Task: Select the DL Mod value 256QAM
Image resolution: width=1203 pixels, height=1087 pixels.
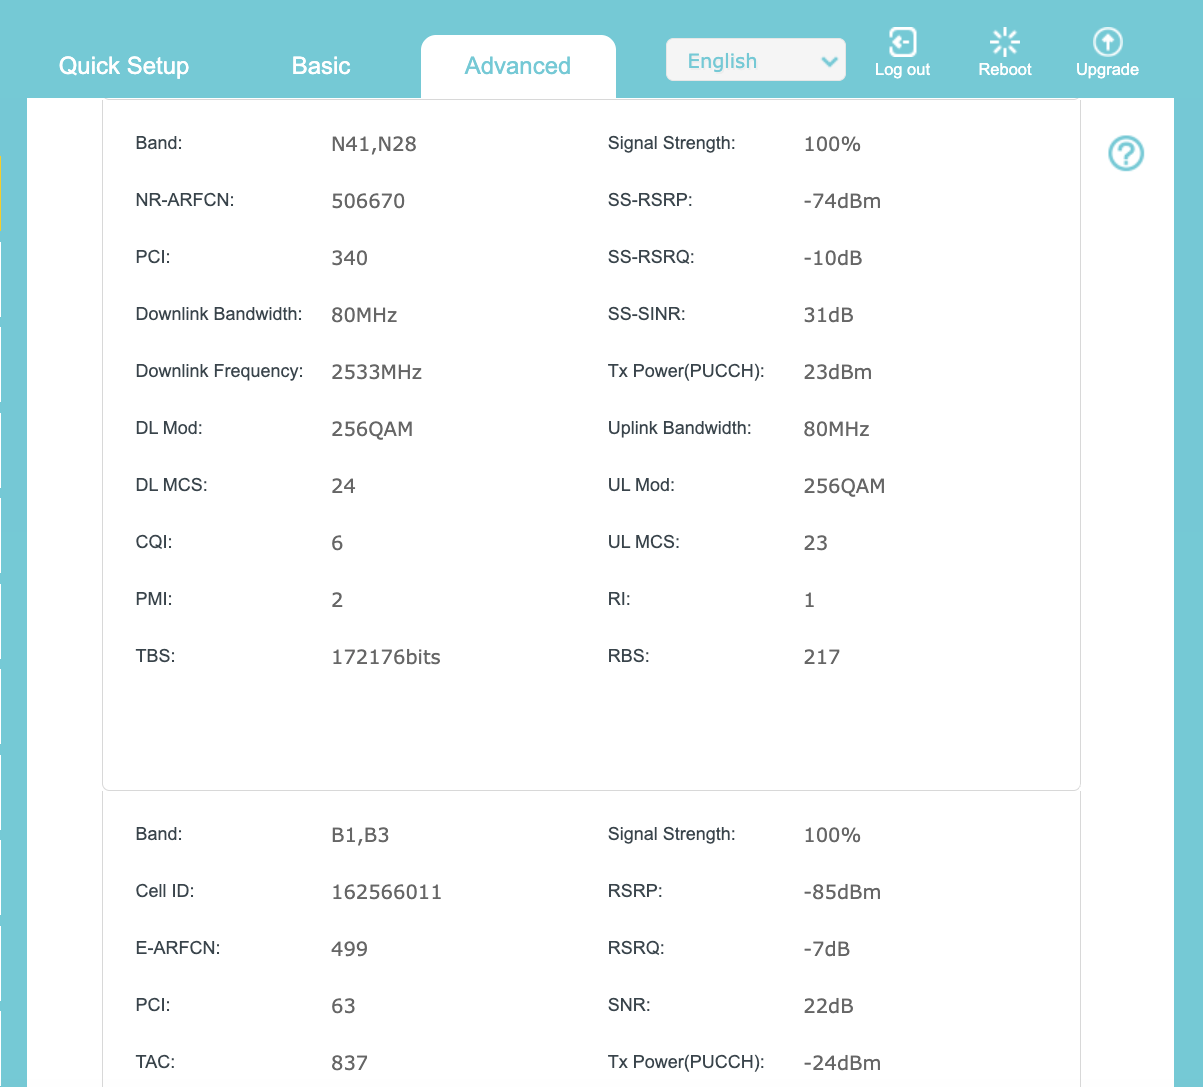Action: point(372,429)
